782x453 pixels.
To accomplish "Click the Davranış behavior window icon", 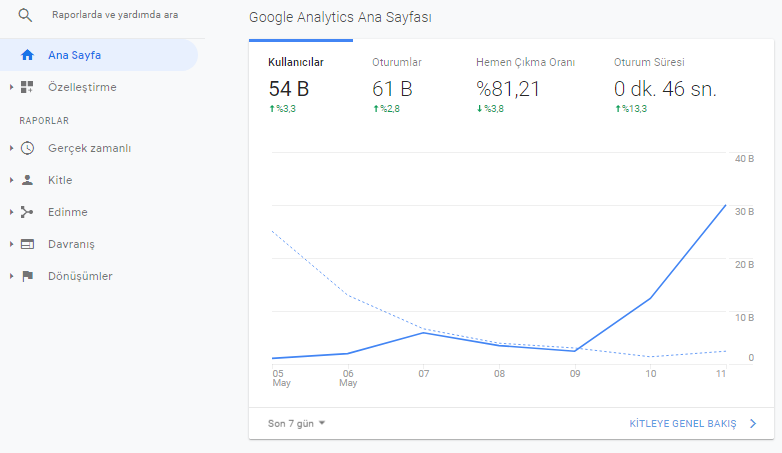I will 27,244.
